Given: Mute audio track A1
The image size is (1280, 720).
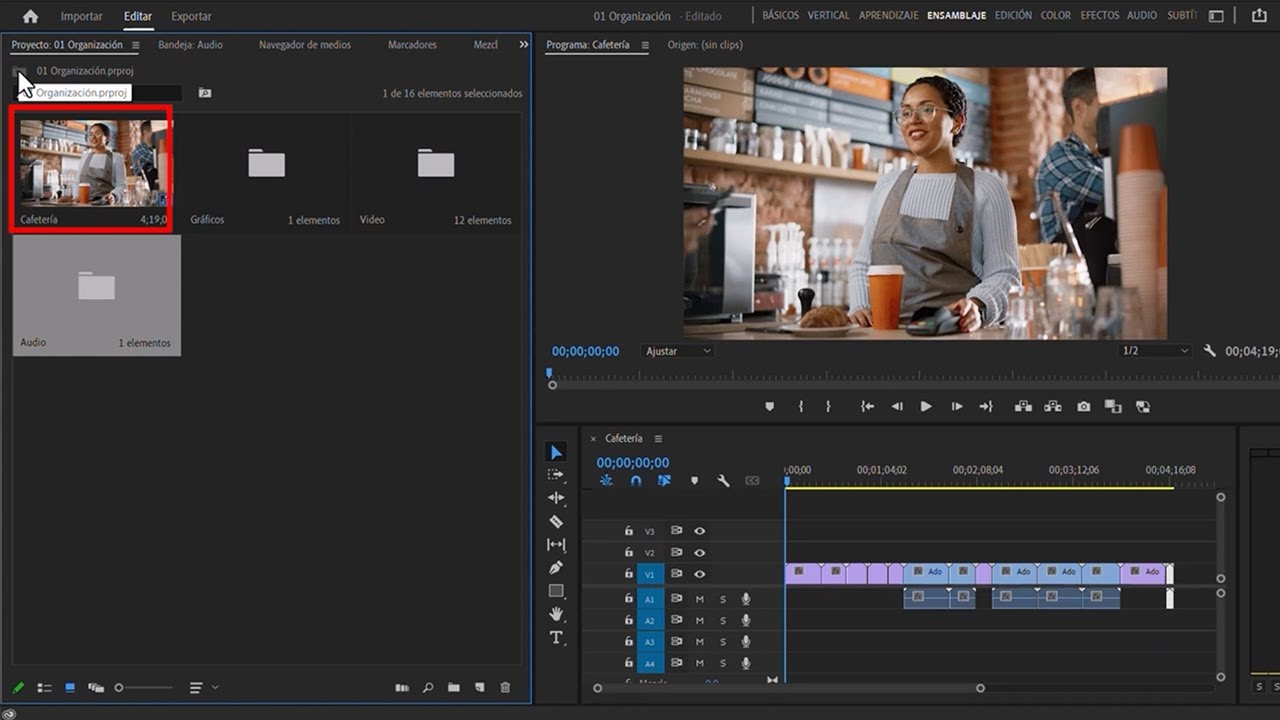Looking at the screenshot, I should tap(700, 599).
